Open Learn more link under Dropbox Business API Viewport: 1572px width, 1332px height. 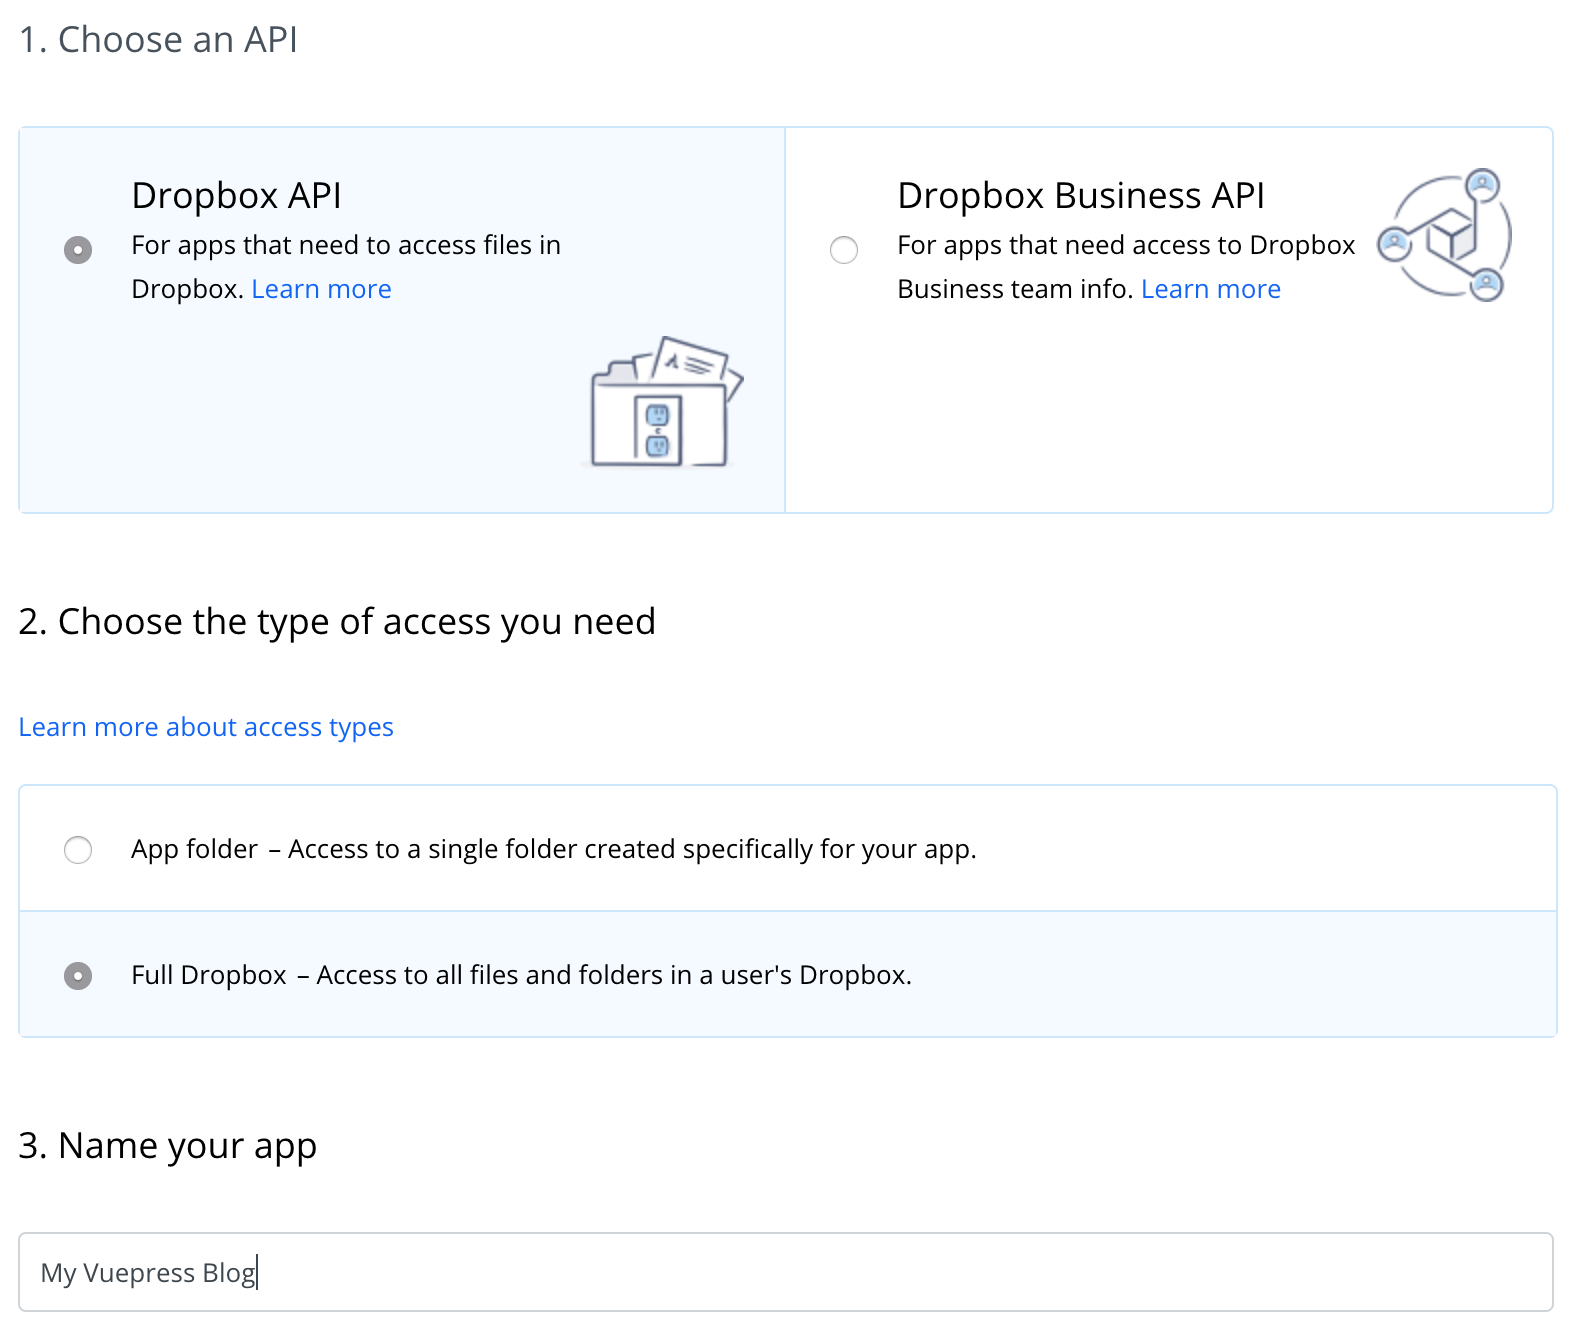[x=1210, y=289]
